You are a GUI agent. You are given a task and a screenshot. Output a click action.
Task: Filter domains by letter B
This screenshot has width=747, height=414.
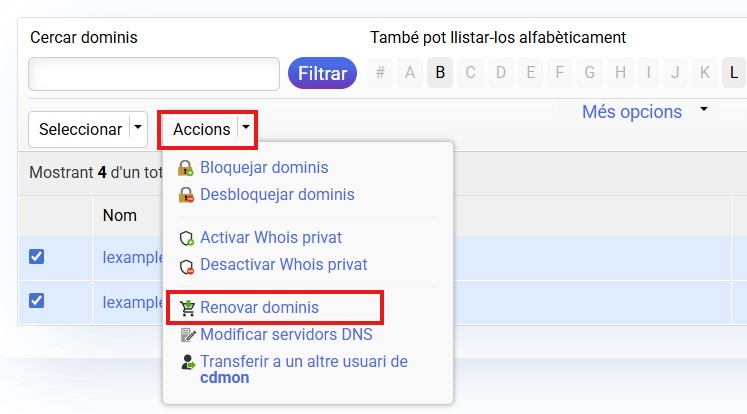point(440,72)
